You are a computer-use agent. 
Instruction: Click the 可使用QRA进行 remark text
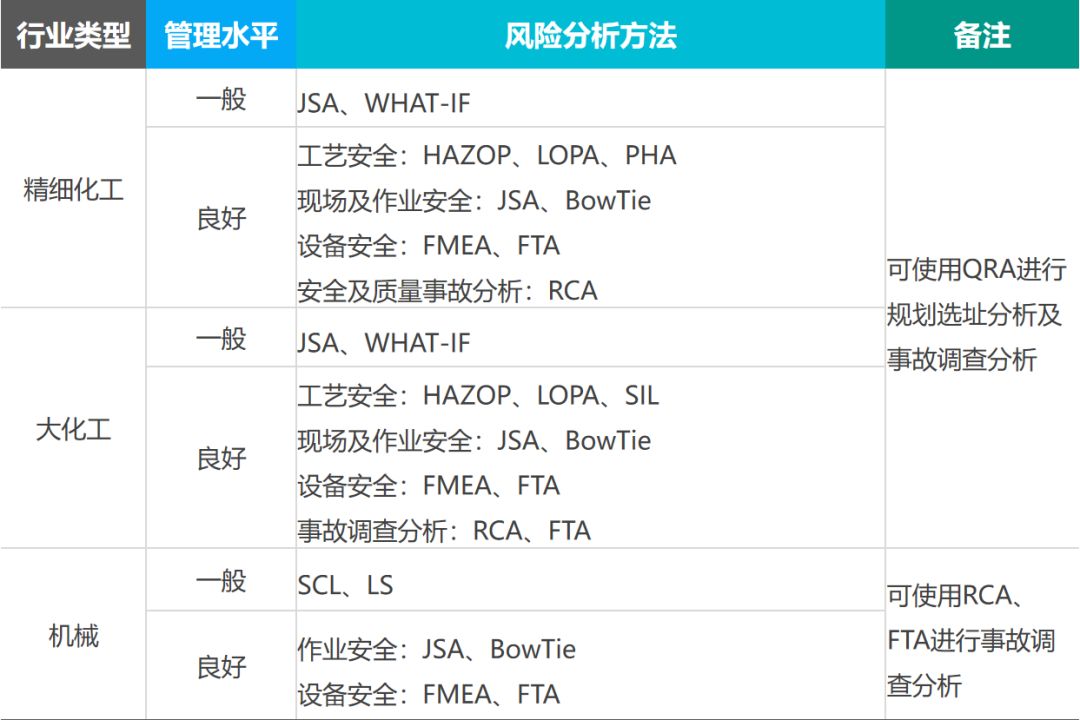(x=976, y=269)
